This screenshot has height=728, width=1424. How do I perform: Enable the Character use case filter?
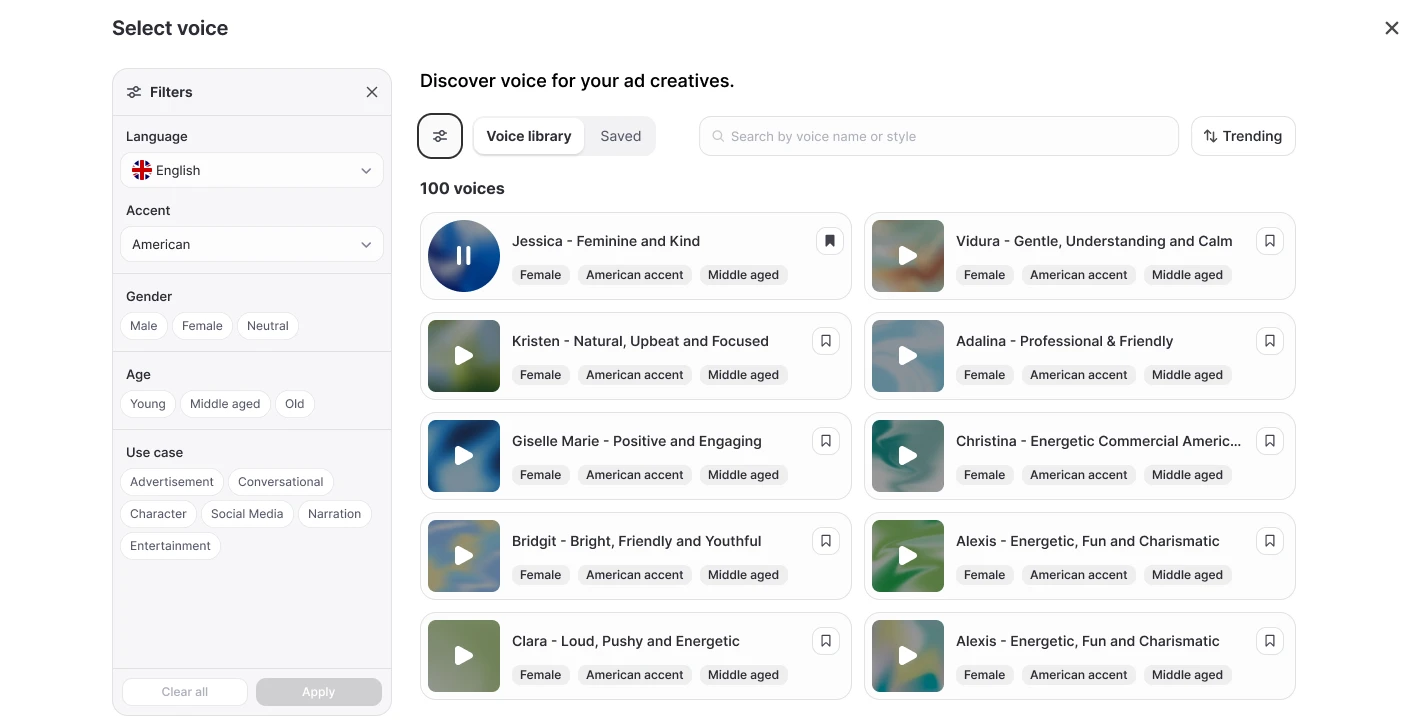[158, 514]
